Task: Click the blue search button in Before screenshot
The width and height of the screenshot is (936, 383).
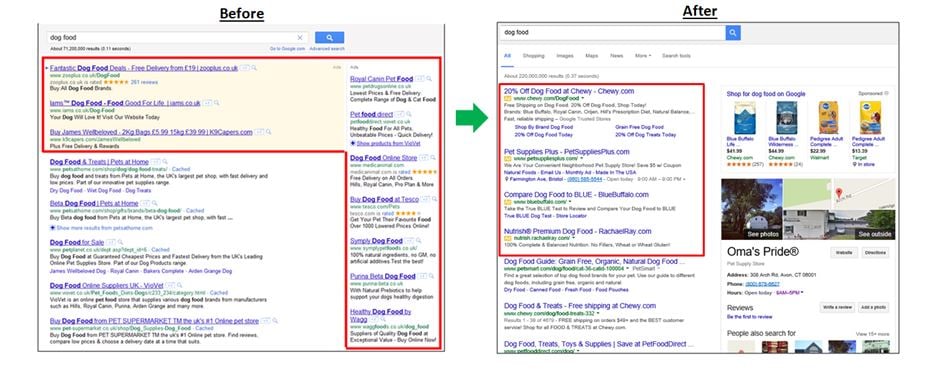Action: tap(330, 38)
